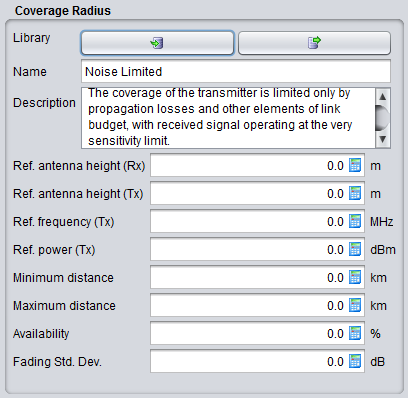Click the Availability label
Screen dimensions: 408x398
[x=41, y=334]
